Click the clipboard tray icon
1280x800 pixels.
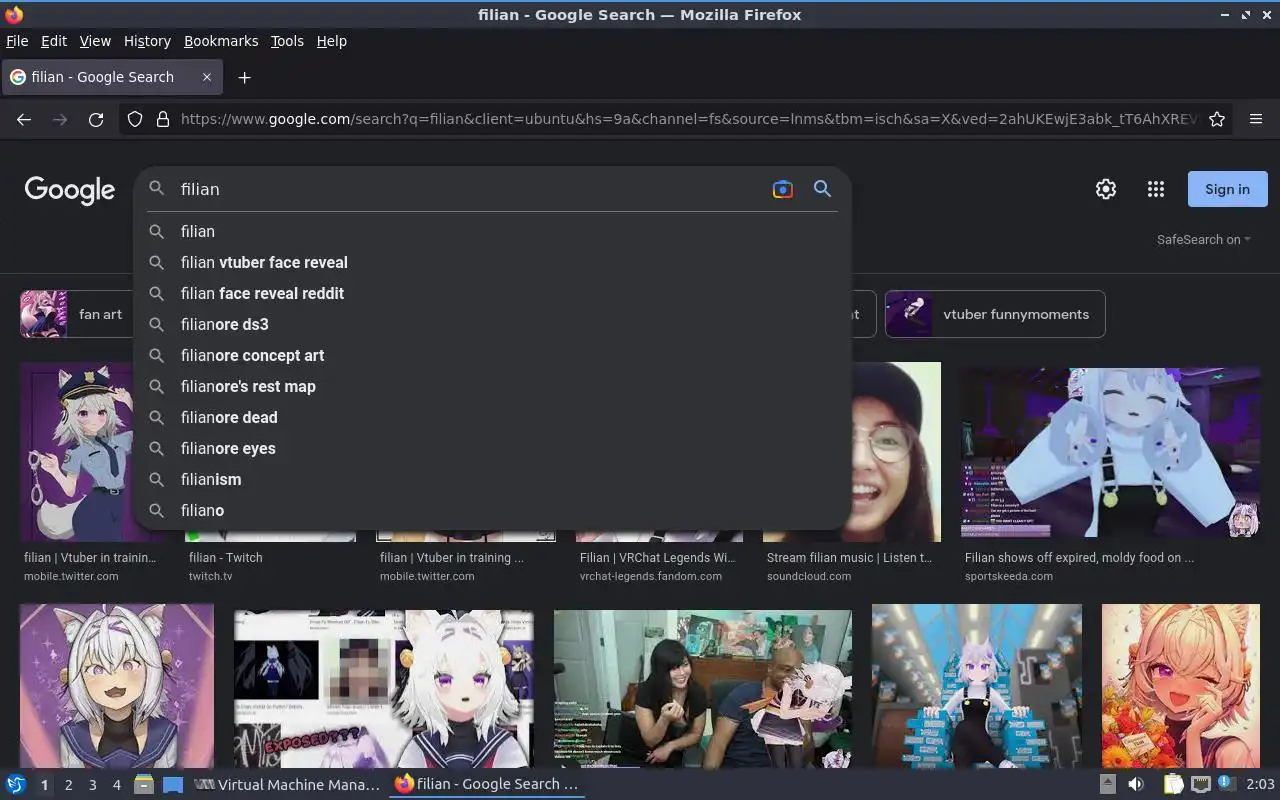pyautogui.click(x=1174, y=785)
